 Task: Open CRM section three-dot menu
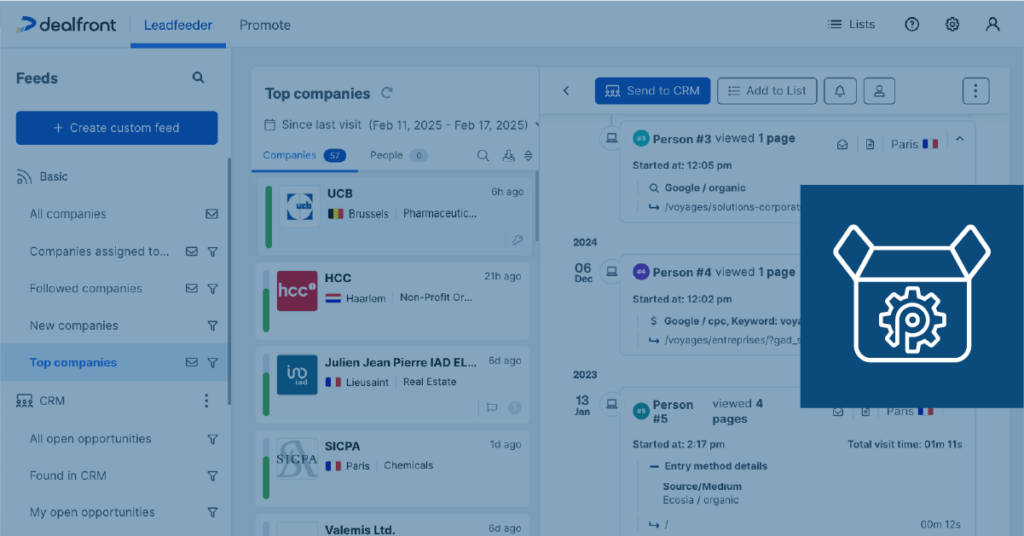[206, 401]
